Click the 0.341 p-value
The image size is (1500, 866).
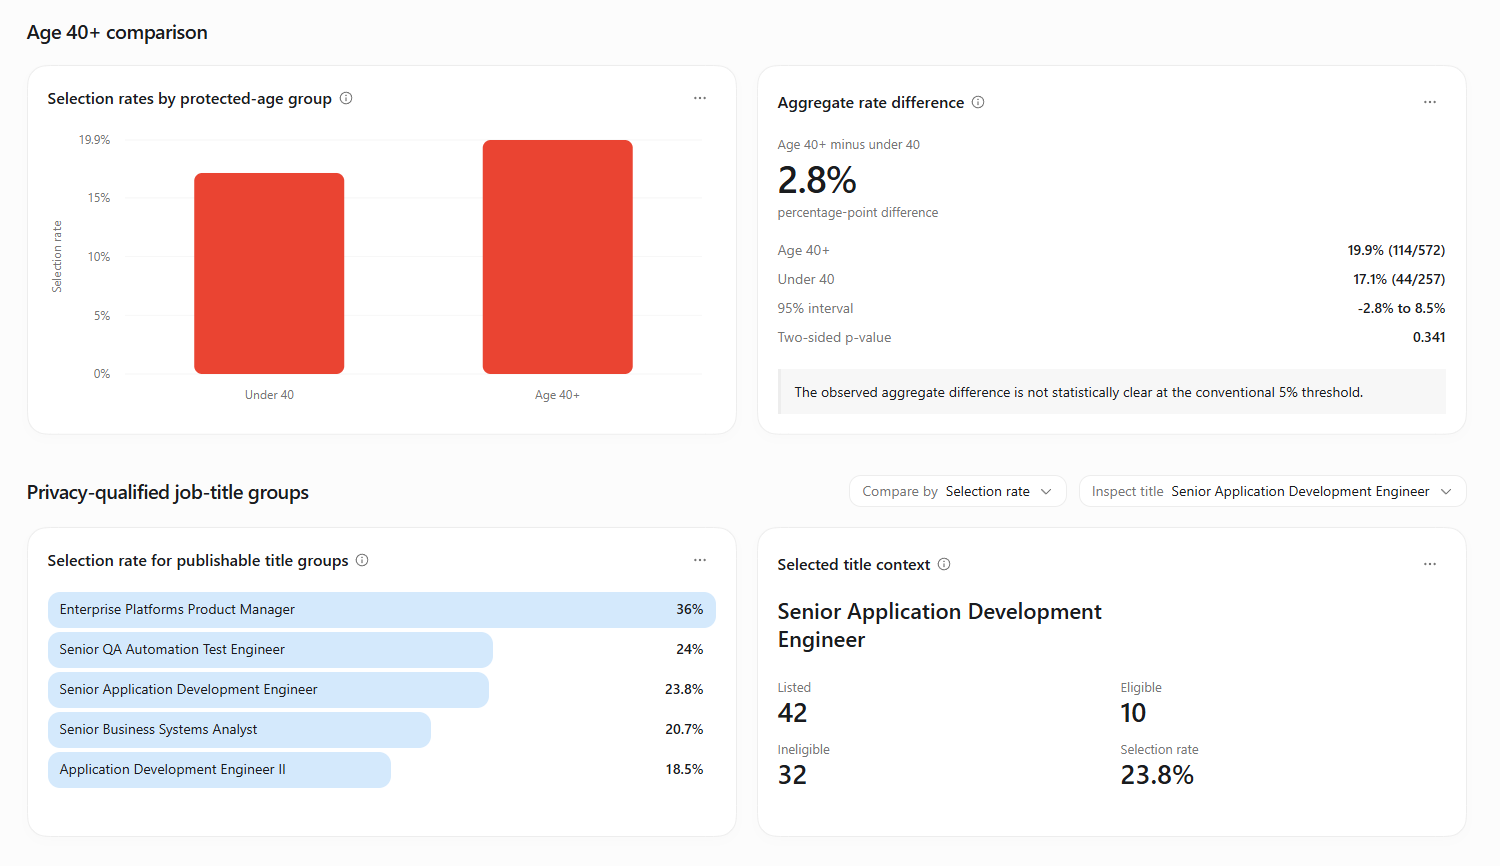(x=1429, y=337)
